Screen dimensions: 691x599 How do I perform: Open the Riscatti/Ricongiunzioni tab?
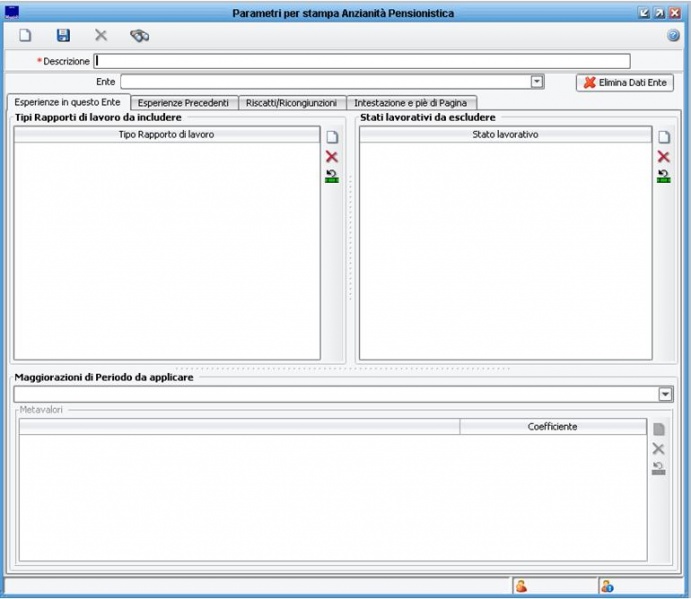tap(293, 103)
